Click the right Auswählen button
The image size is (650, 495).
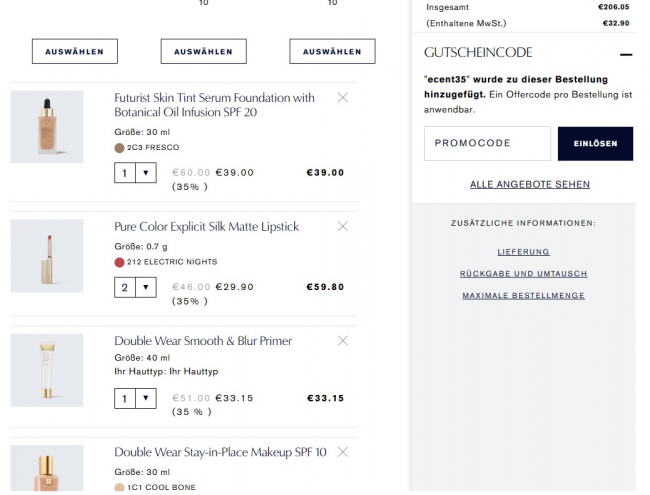(332, 51)
